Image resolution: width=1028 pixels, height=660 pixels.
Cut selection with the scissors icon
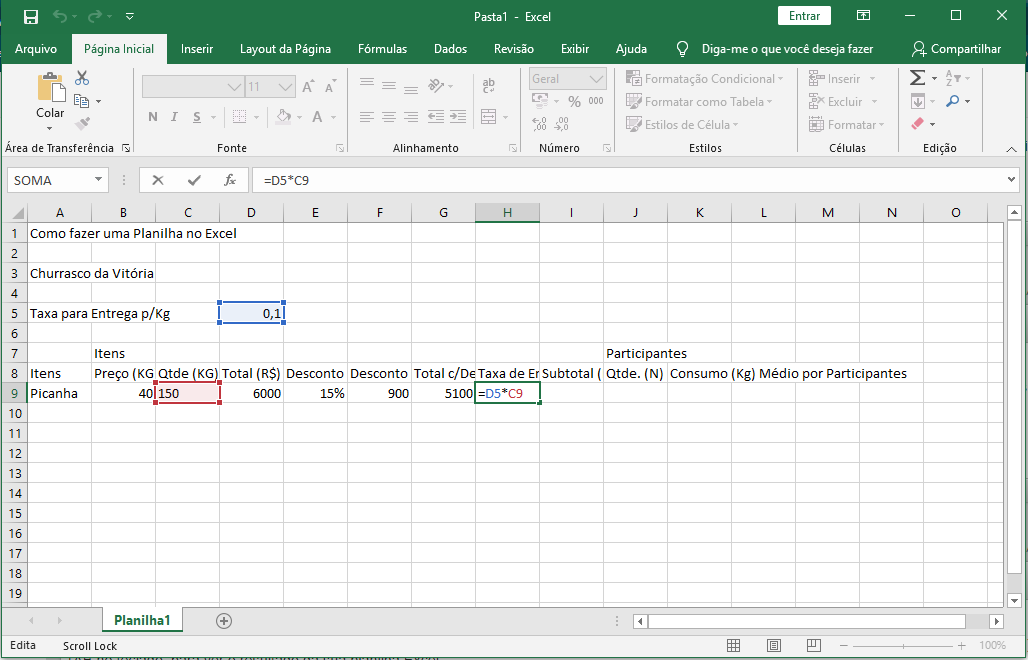click(82, 78)
